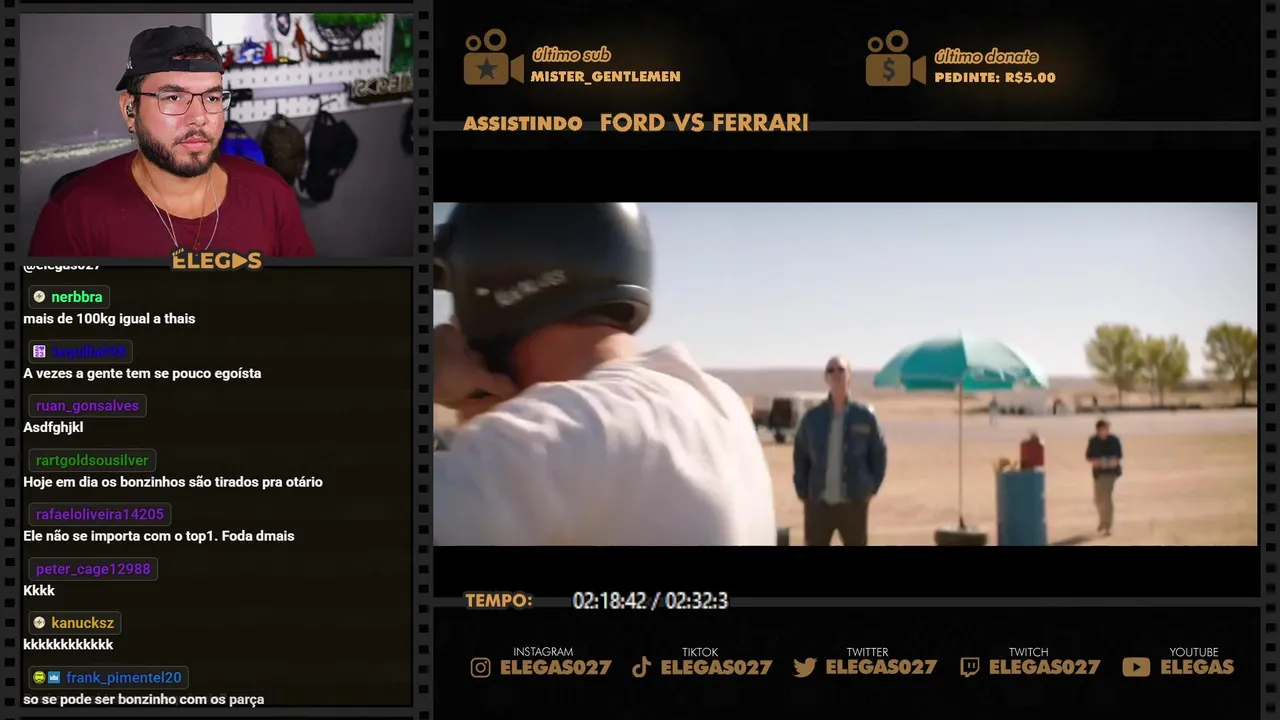Click the TEMPO label
The image size is (1280, 720).
pyautogui.click(x=499, y=601)
